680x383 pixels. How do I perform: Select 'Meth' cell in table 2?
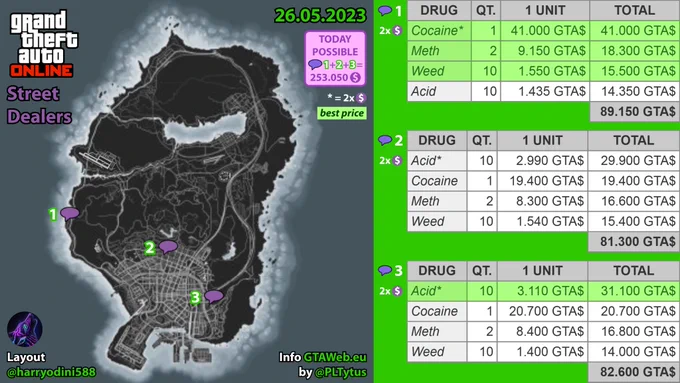[437, 201]
